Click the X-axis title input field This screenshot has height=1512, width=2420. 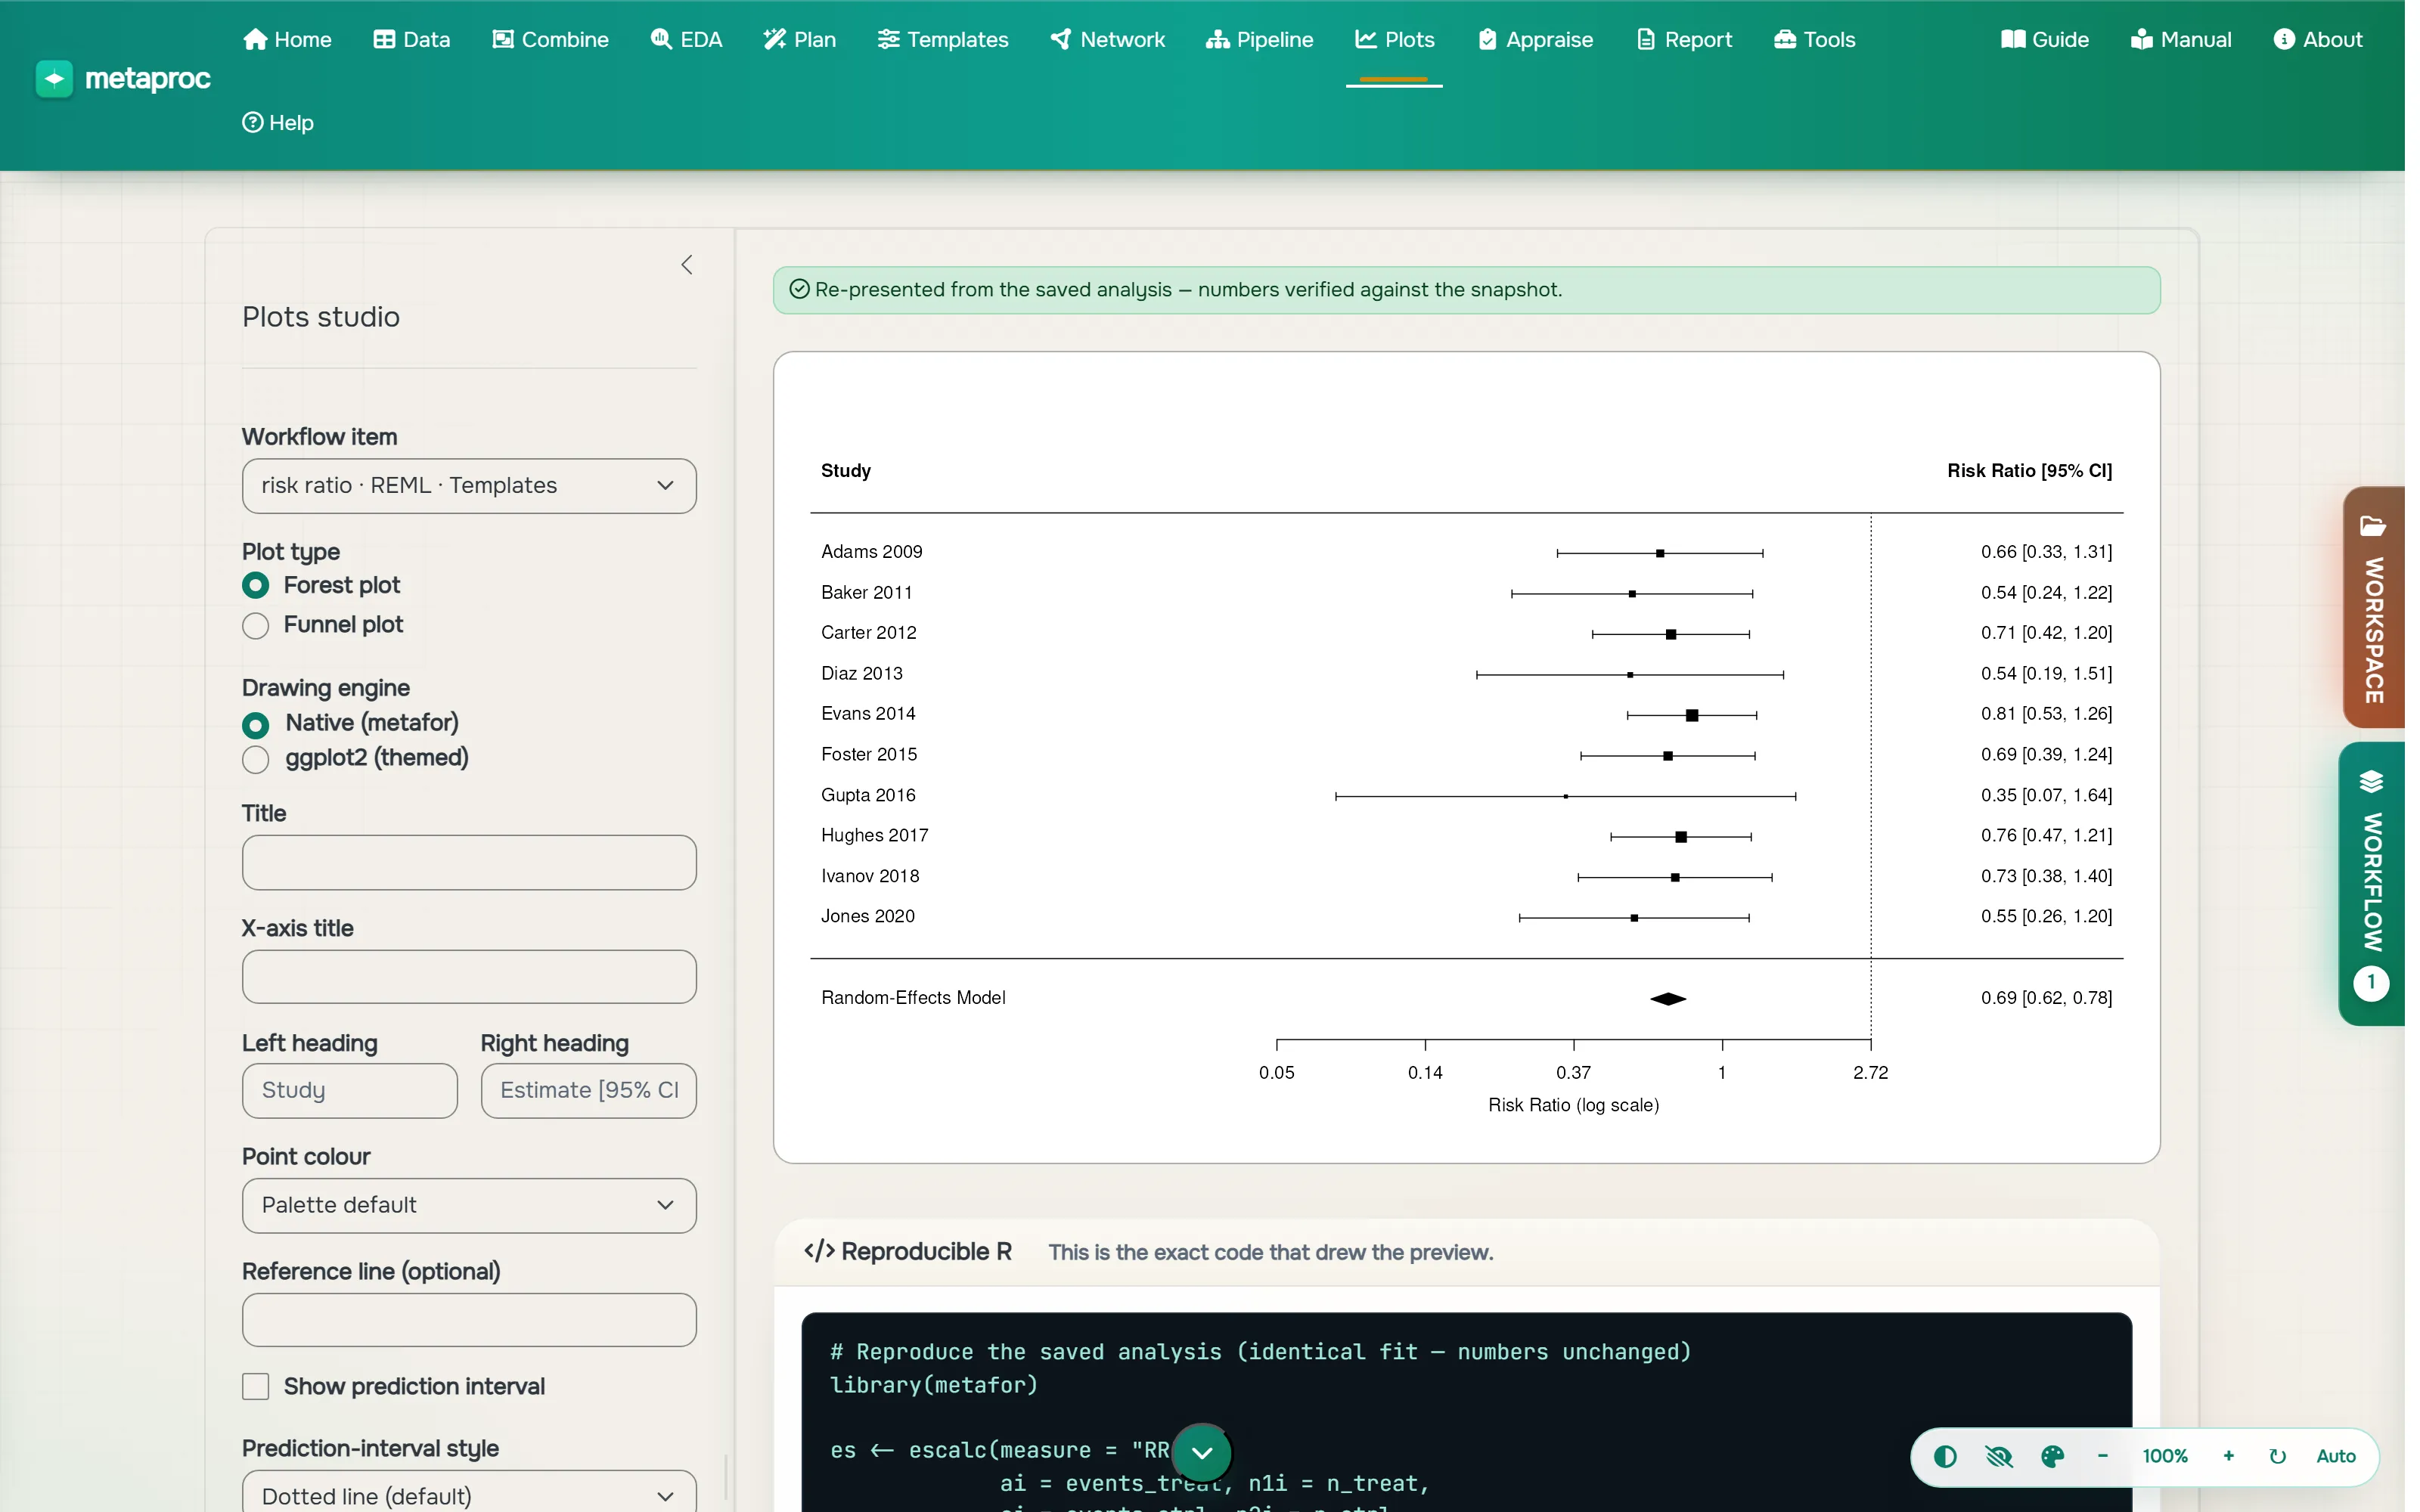coord(469,977)
